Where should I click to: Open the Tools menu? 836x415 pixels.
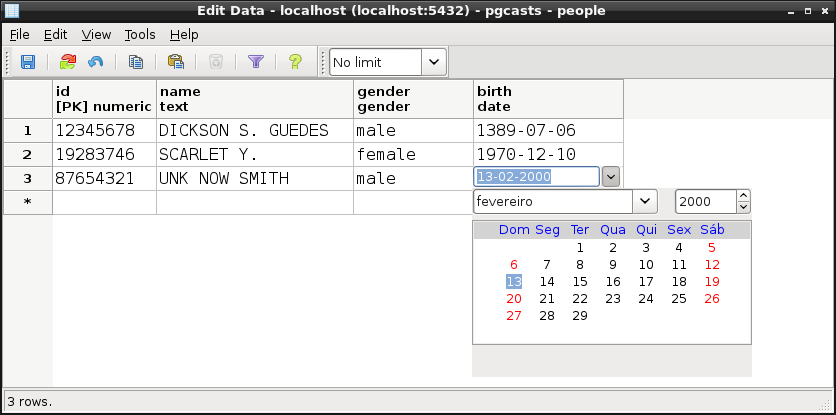tap(140, 34)
